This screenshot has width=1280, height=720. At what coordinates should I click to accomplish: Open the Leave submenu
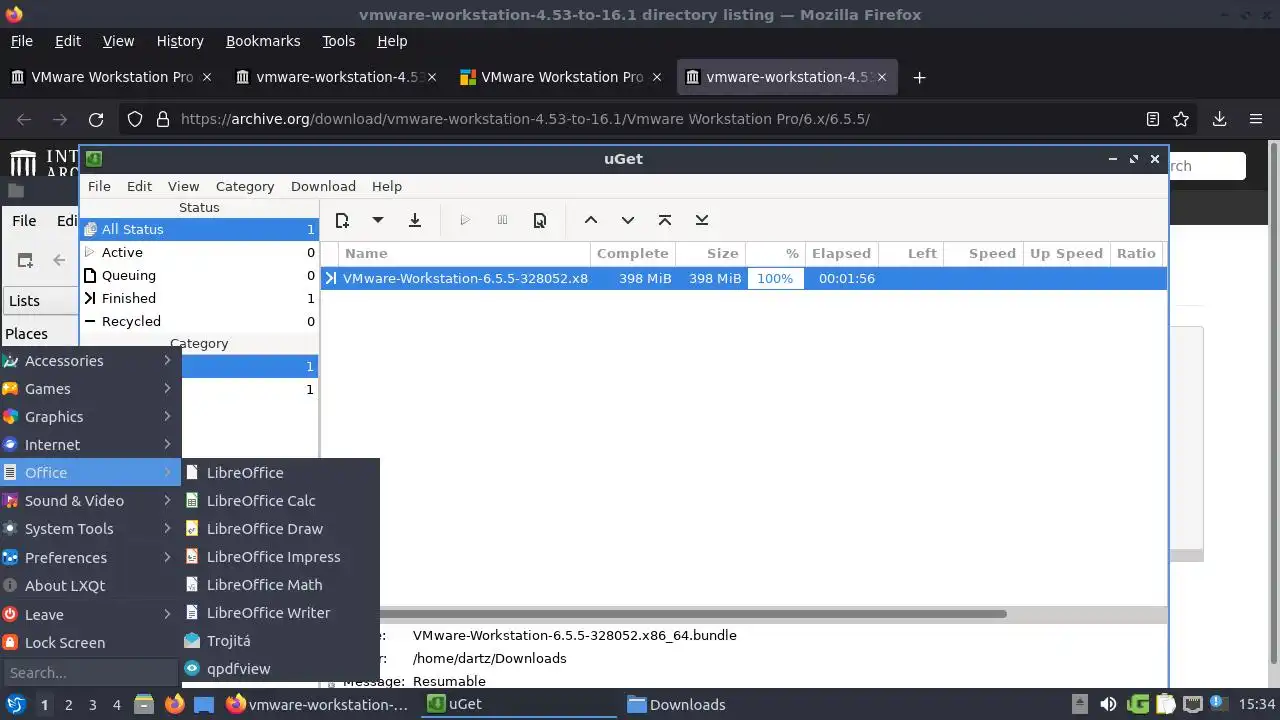tap(90, 614)
